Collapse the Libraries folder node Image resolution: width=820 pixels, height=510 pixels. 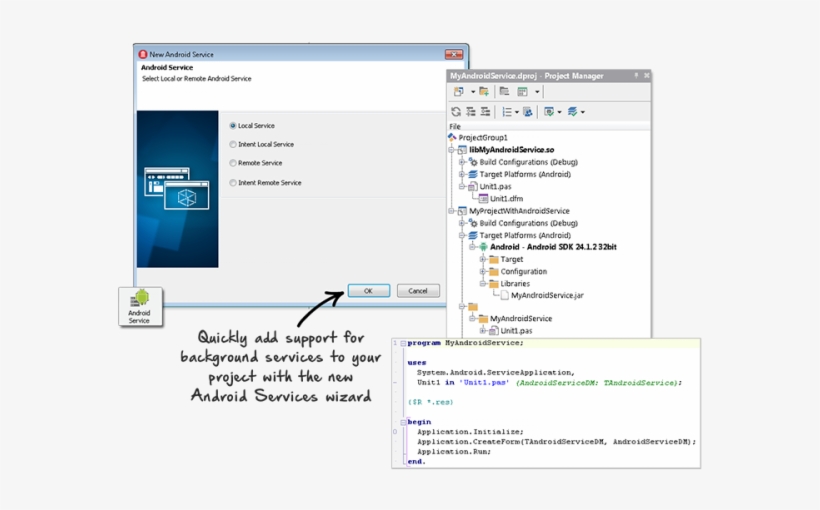tap(483, 284)
